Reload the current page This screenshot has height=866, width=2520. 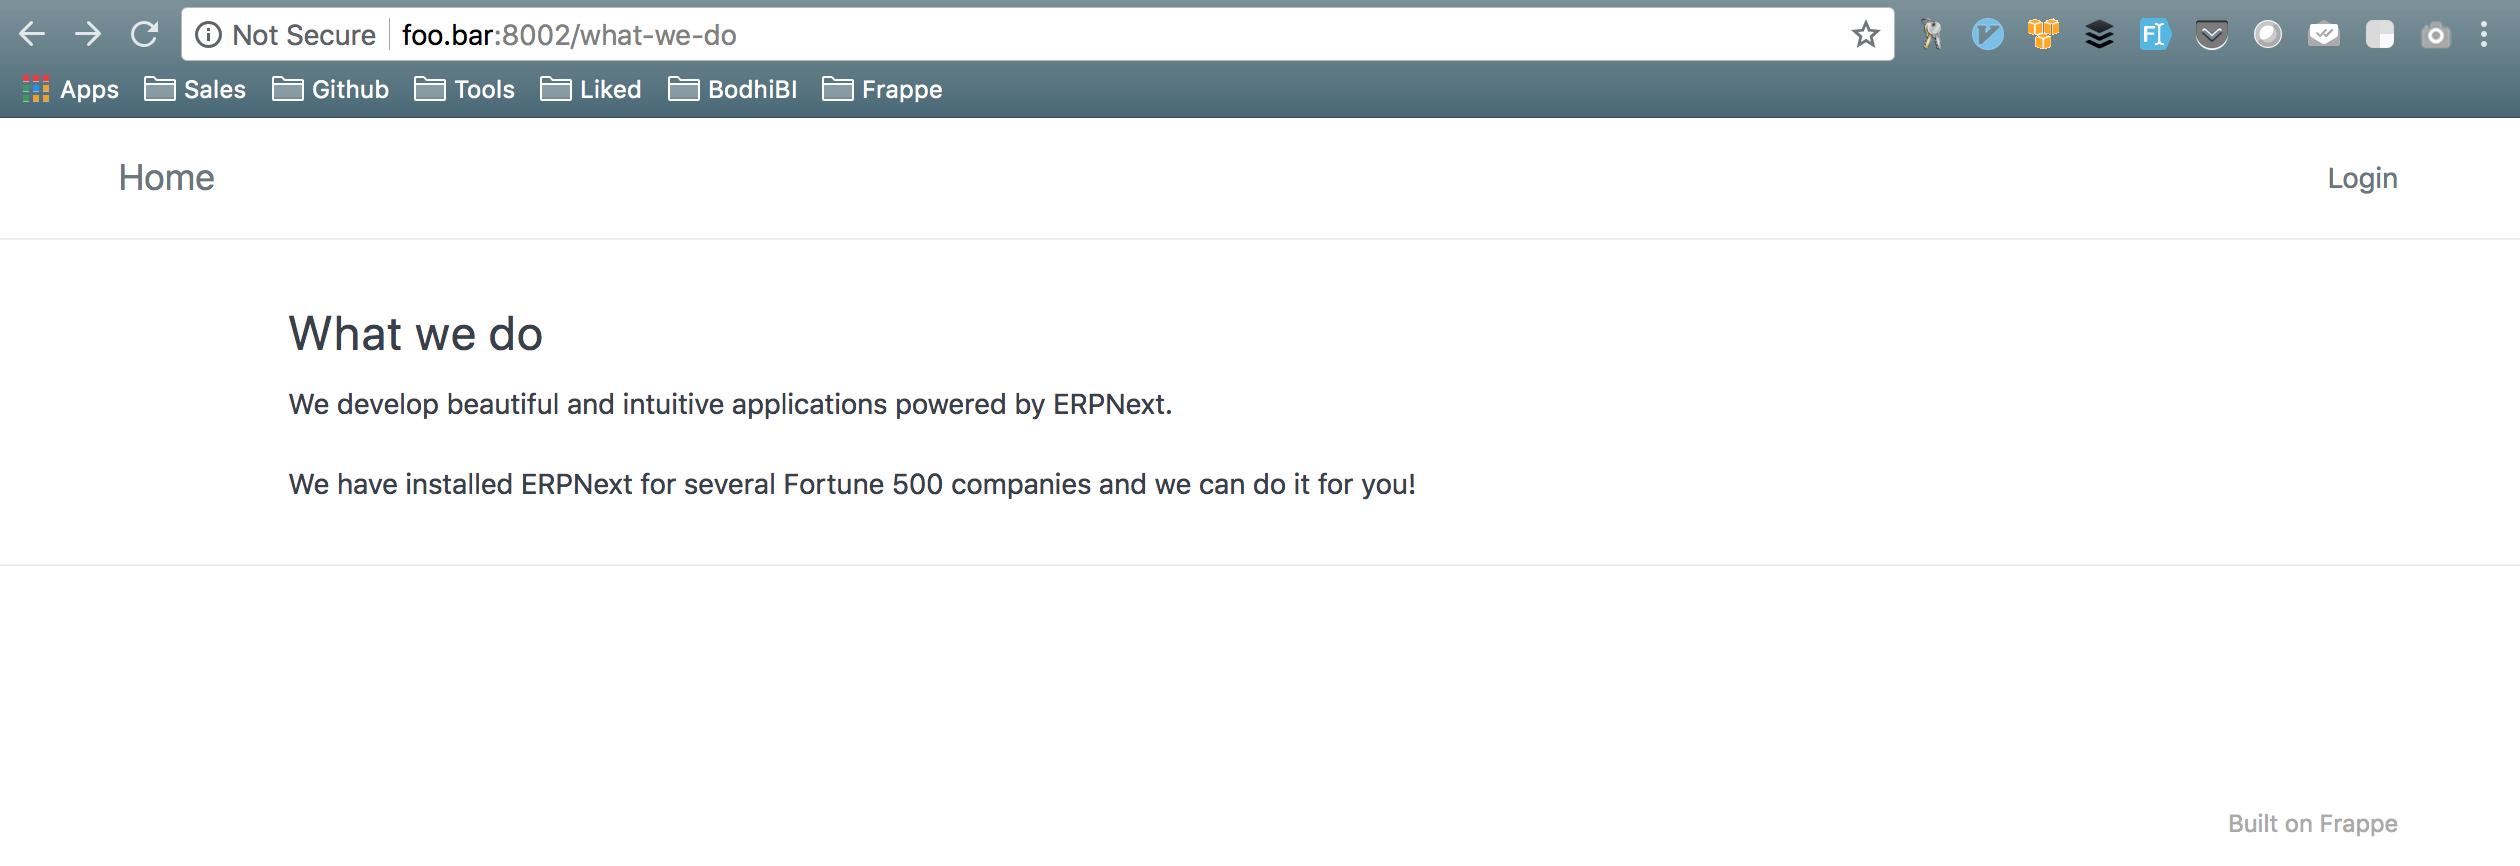pos(144,35)
